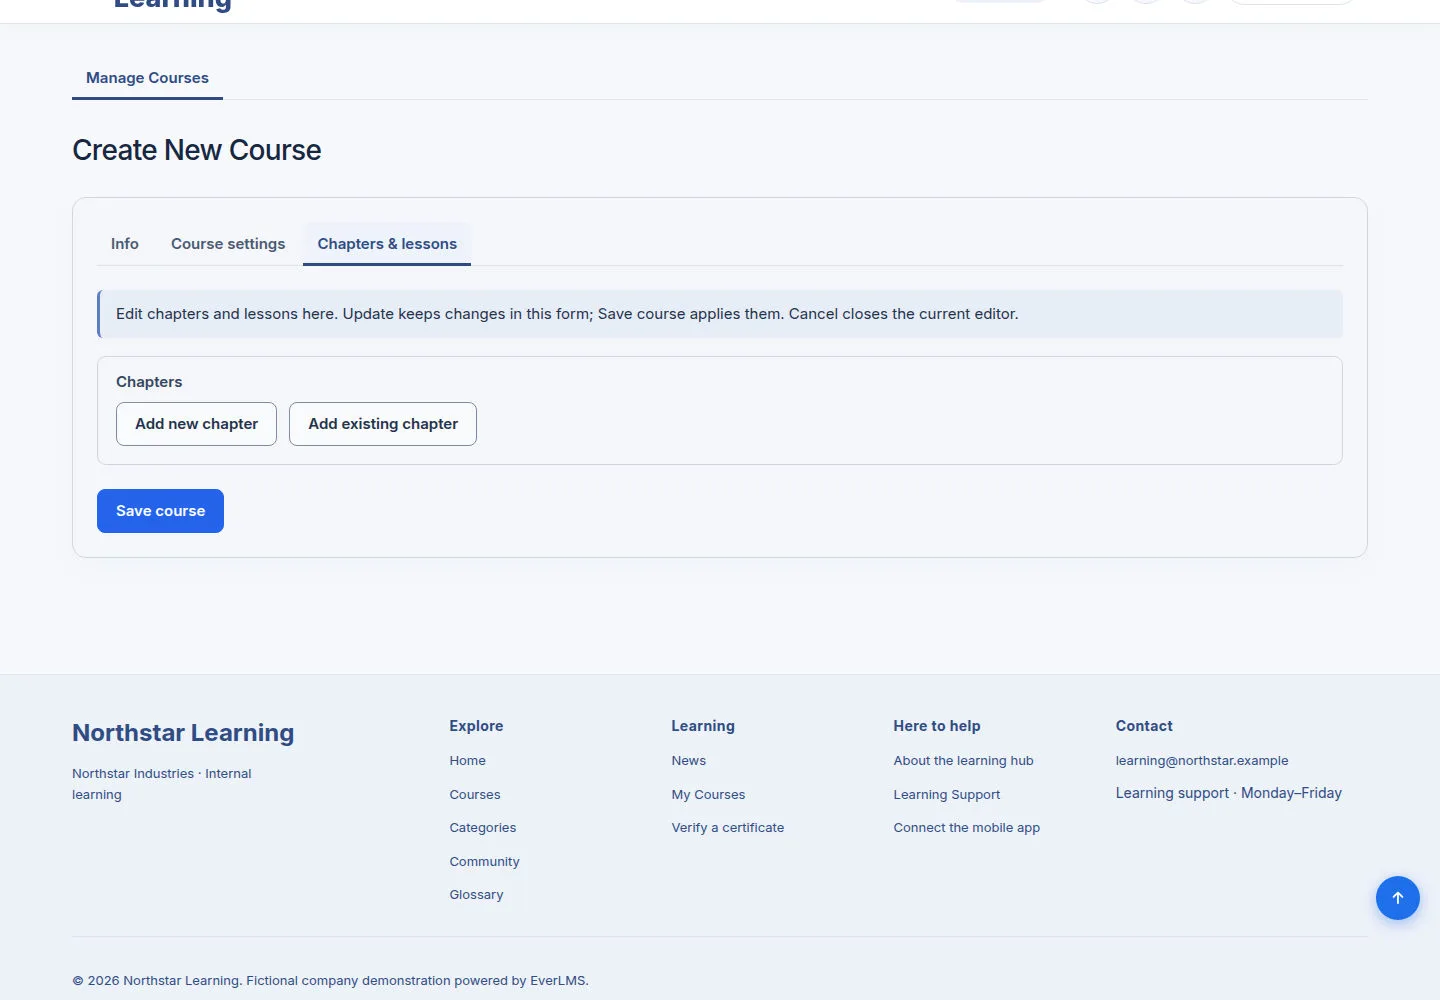Click the Here to help heading
The width and height of the screenshot is (1440, 1000).
click(x=937, y=726)
